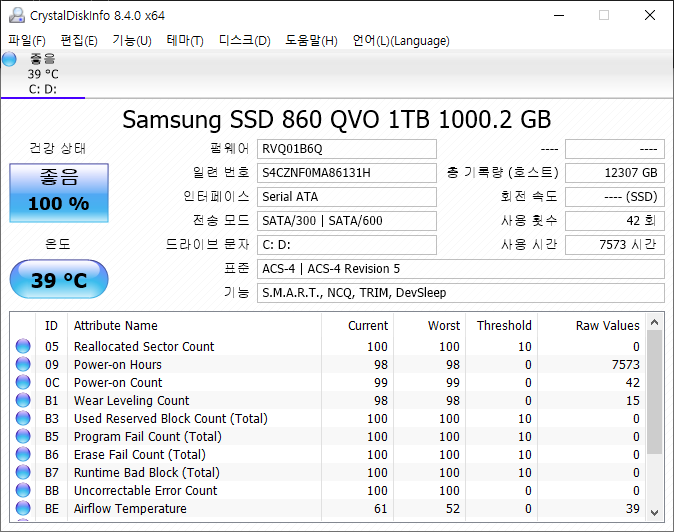The width and height of the screenshot is (674, 532).
Task: Open the 편집(E) menu
Action: coord(79,40)
